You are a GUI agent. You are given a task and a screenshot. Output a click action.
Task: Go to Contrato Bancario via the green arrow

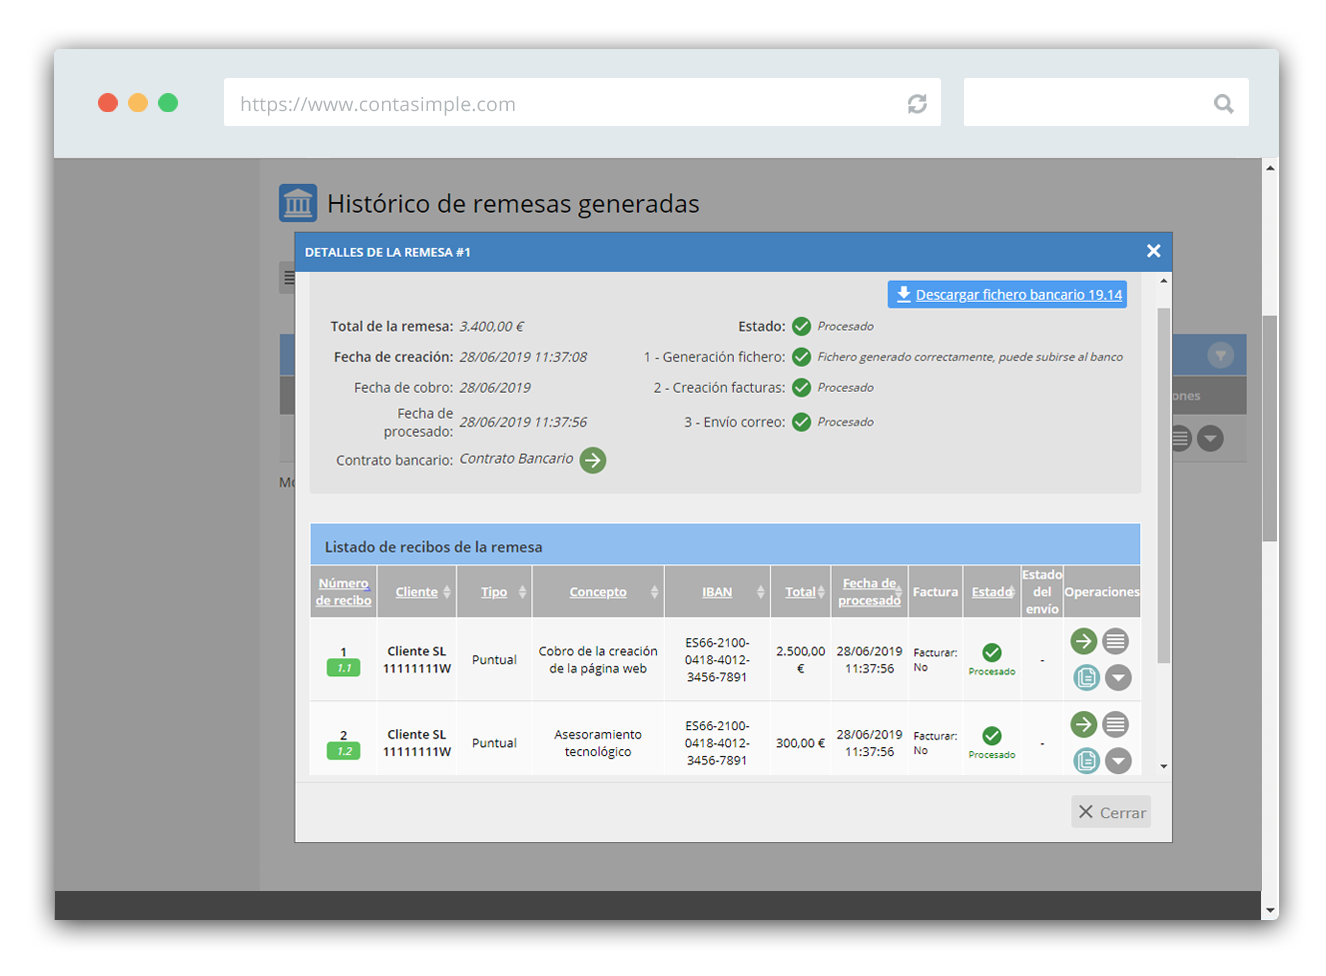[x=593, y=460]
